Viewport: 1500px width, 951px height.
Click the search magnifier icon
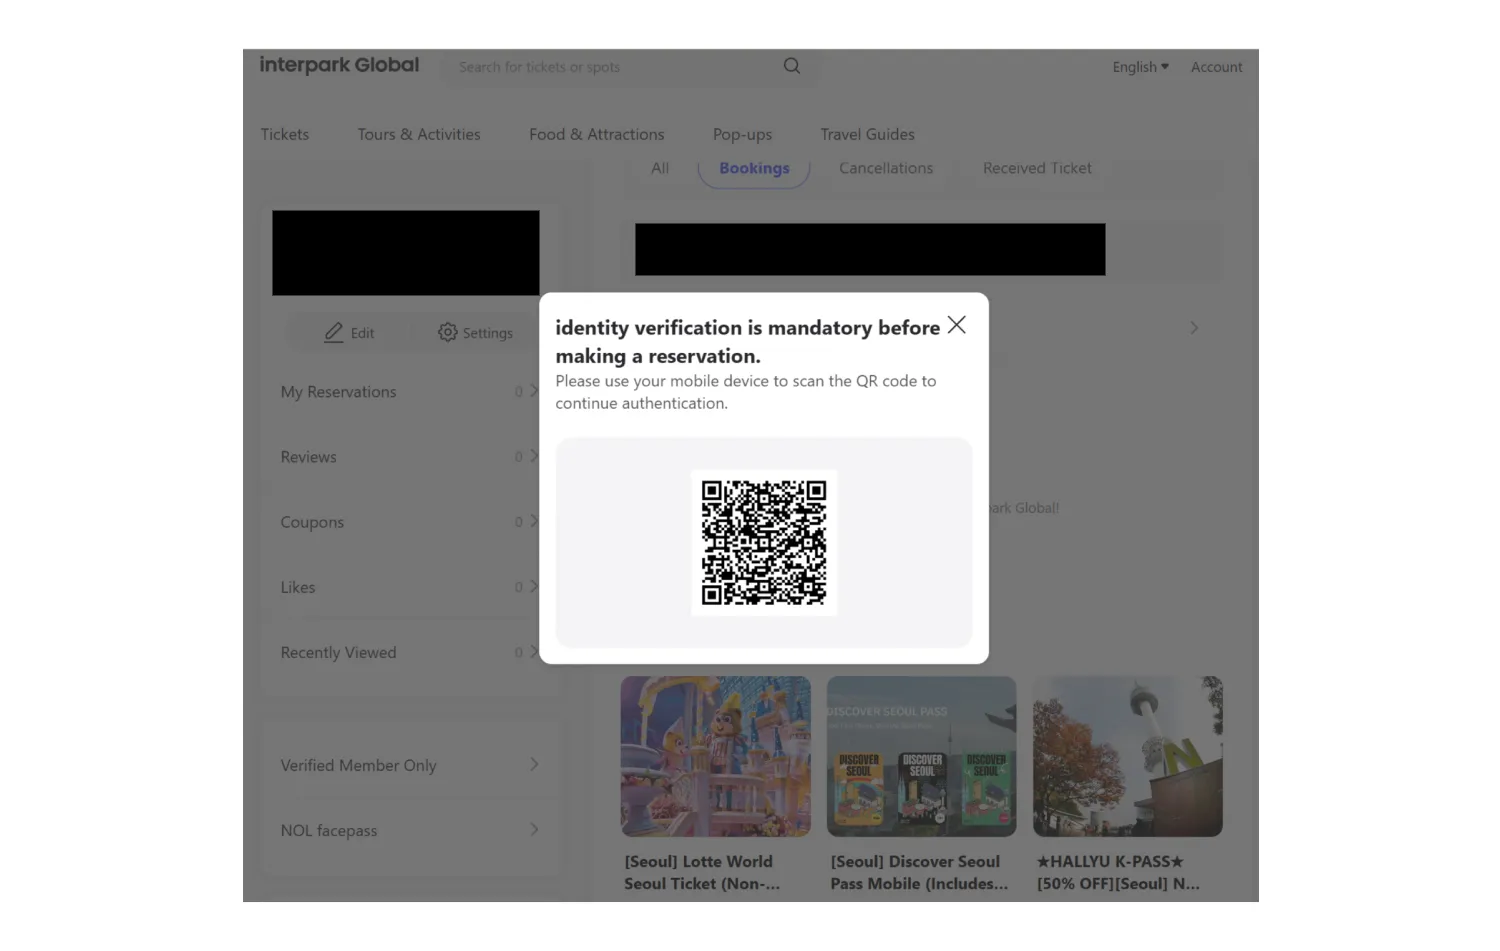tap(792, 66)
